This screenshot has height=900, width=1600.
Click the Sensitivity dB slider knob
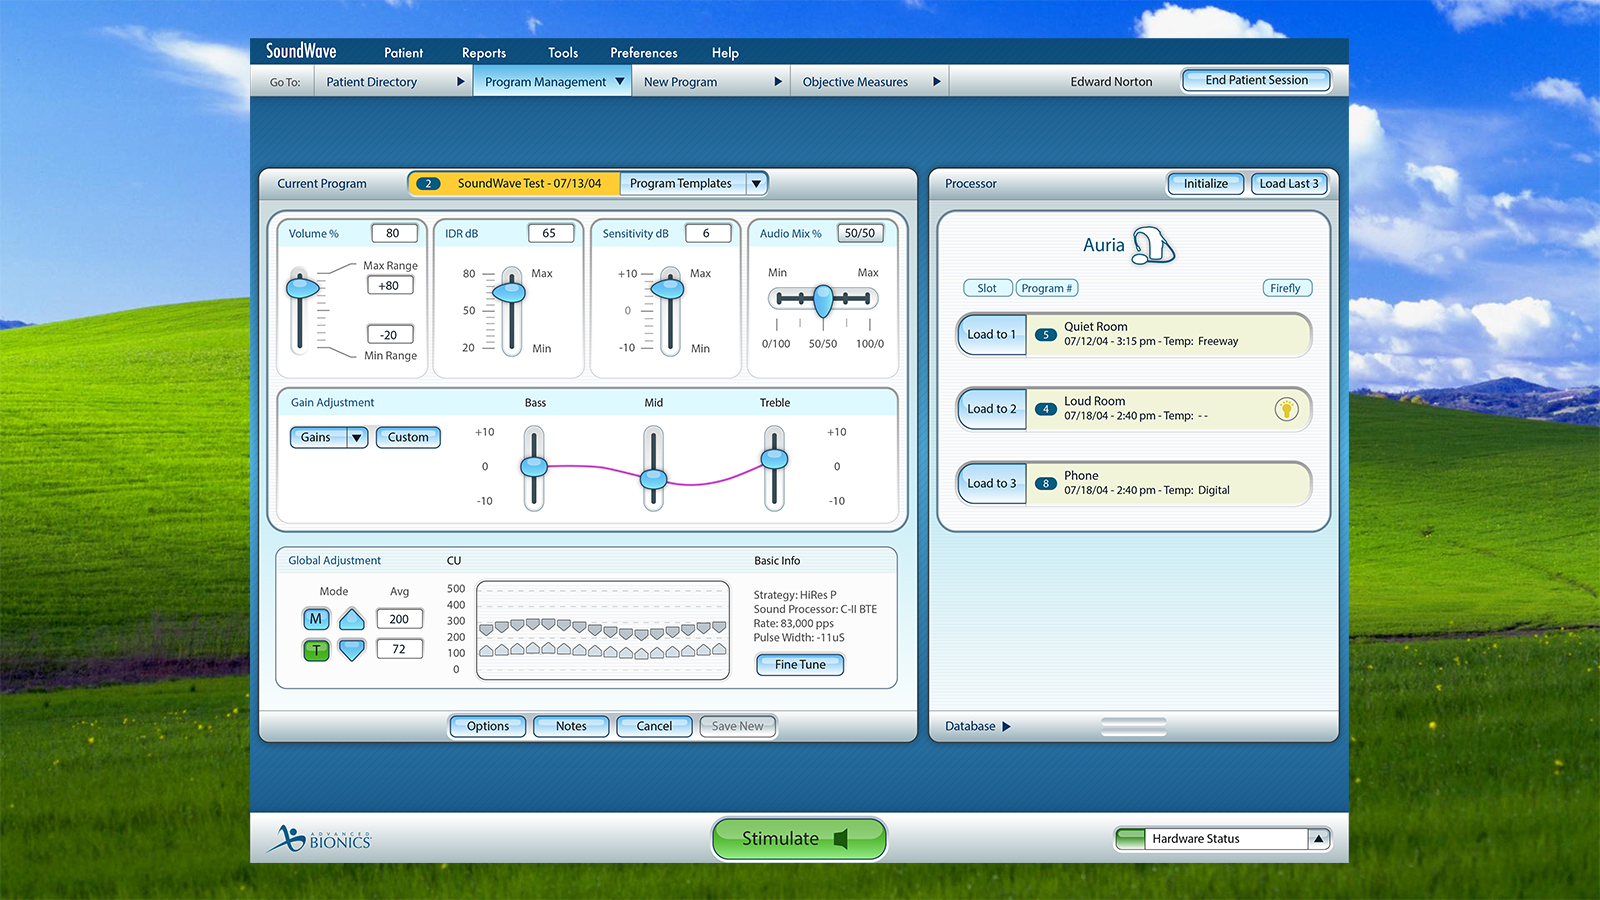(668, 289)
